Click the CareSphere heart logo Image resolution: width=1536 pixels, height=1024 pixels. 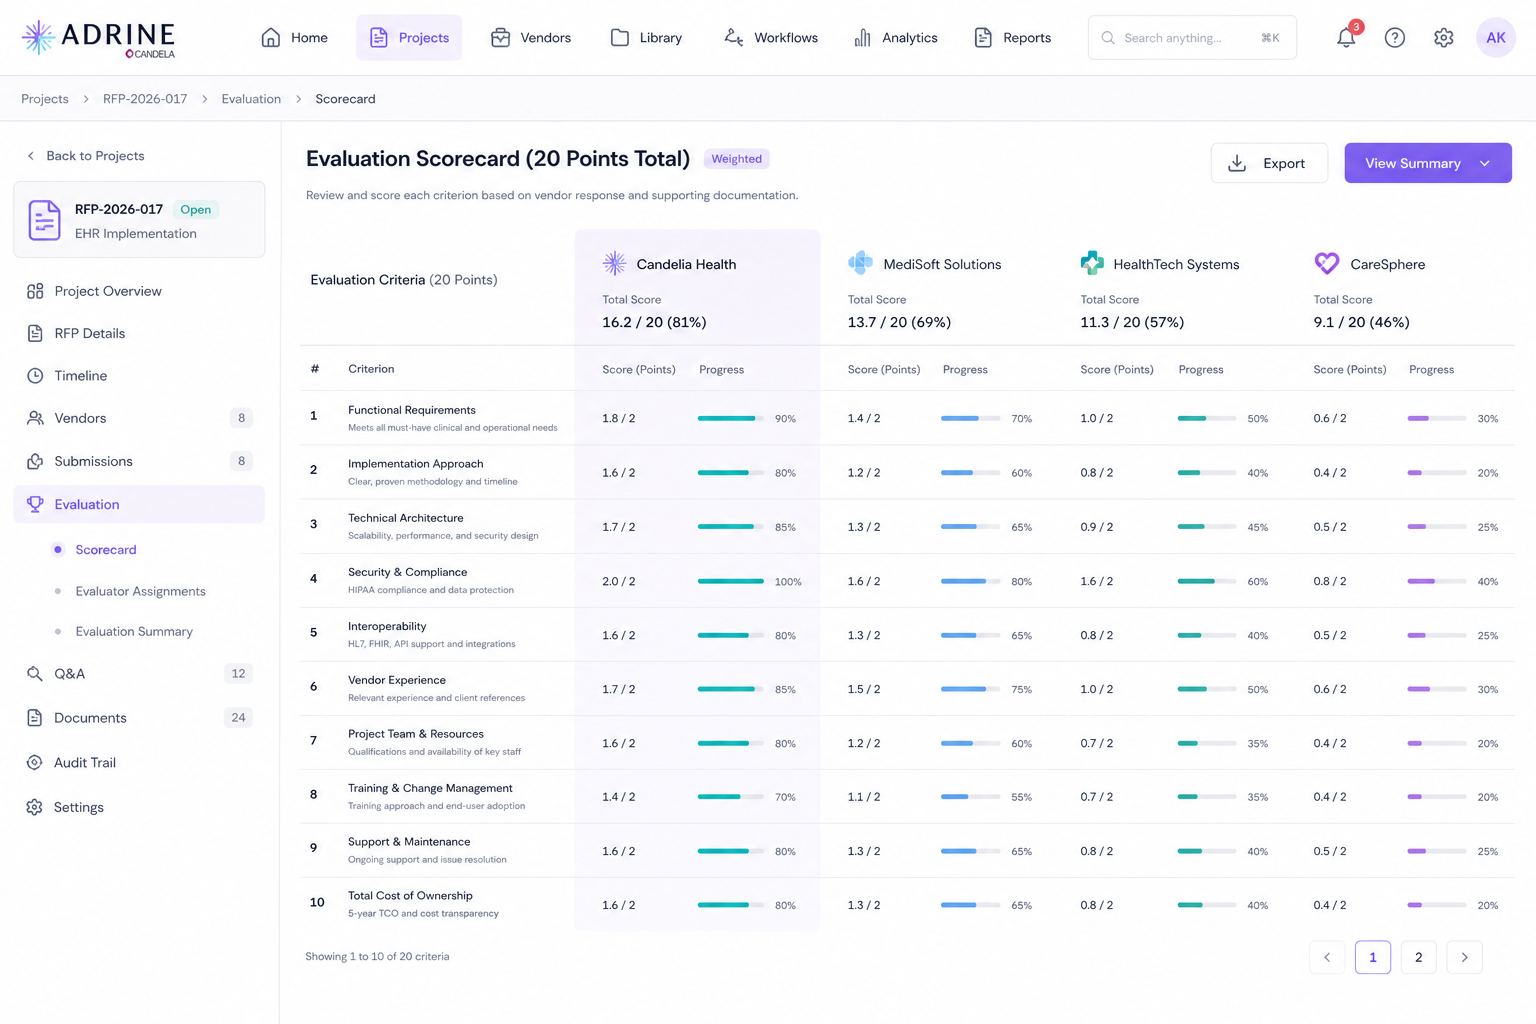(x=1326, y=263)
